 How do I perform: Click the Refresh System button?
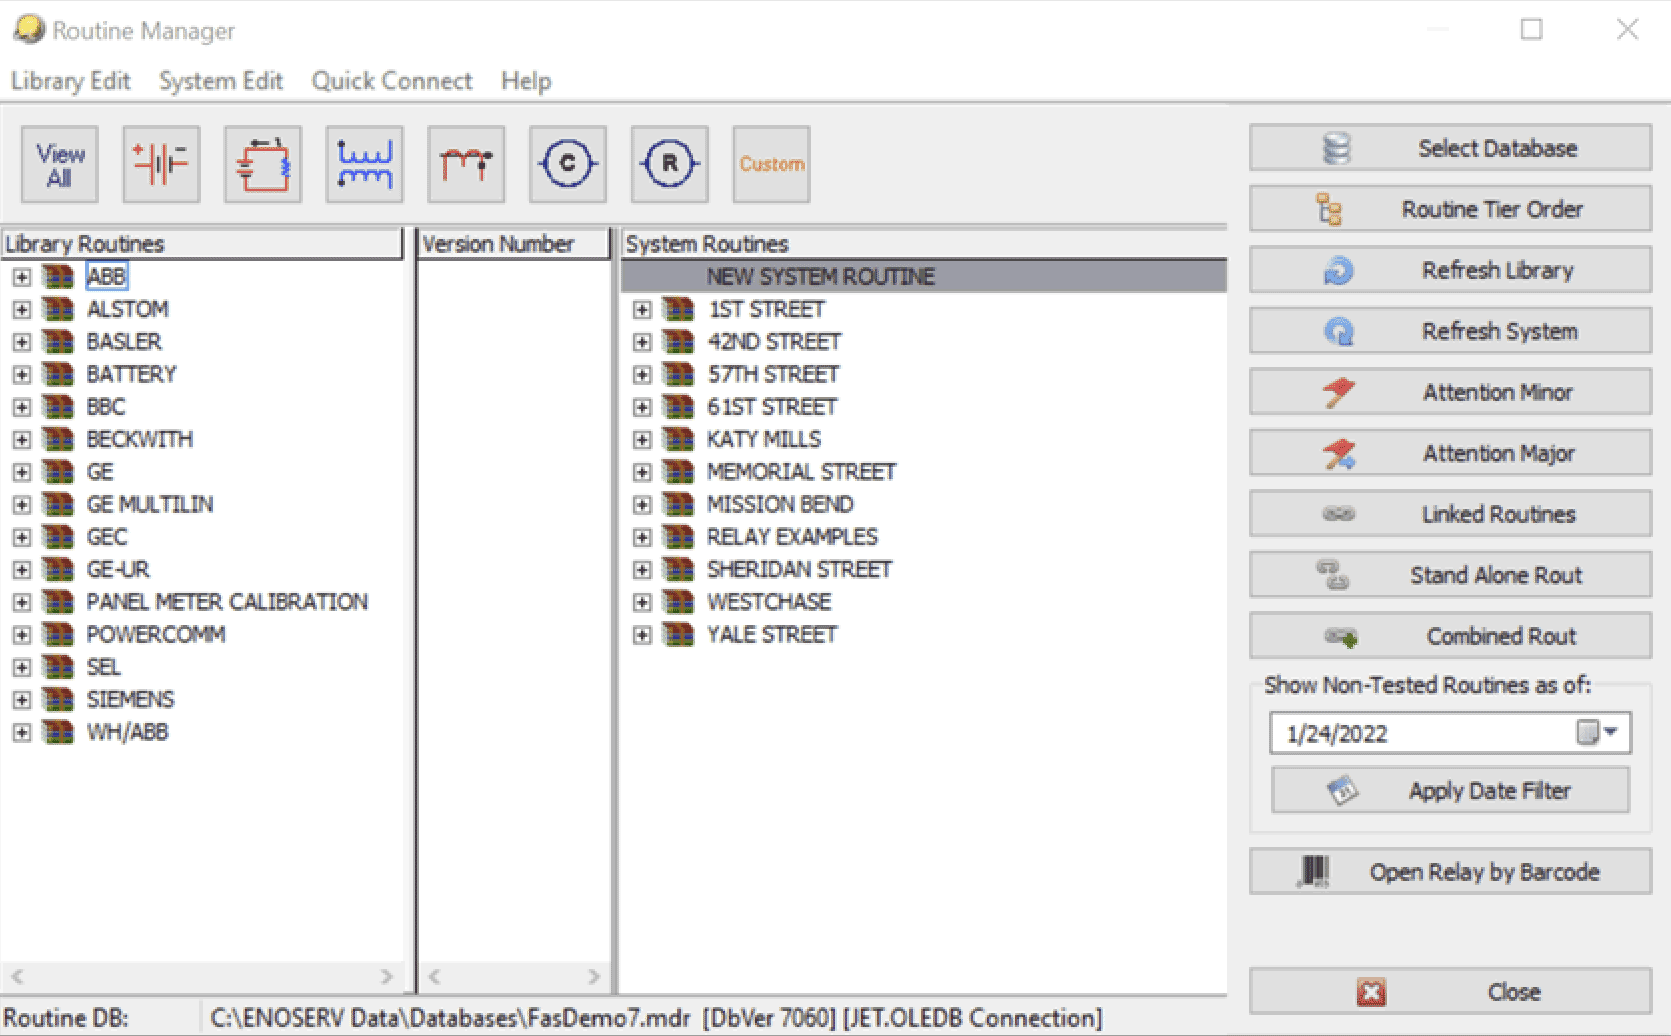tap(1450, 331)
